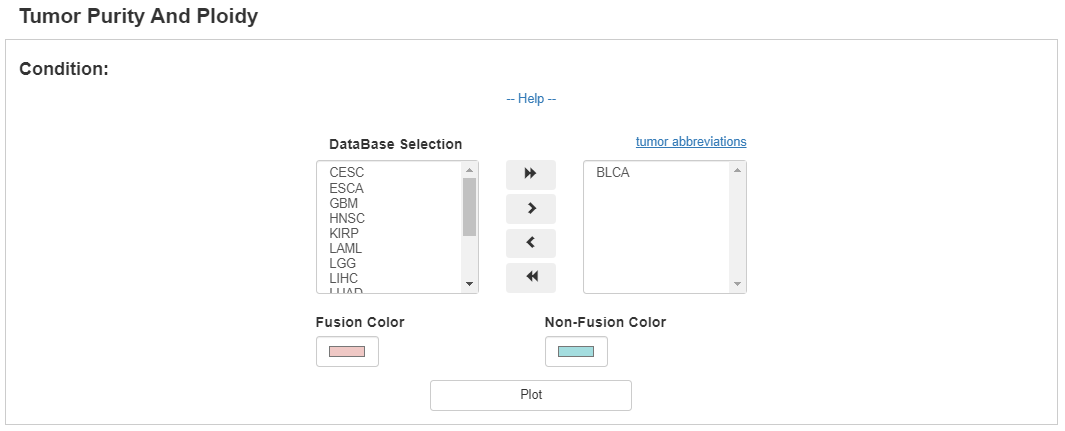
Task: Click the selected list scroll-up arrow
Action: tap(737, 170)
